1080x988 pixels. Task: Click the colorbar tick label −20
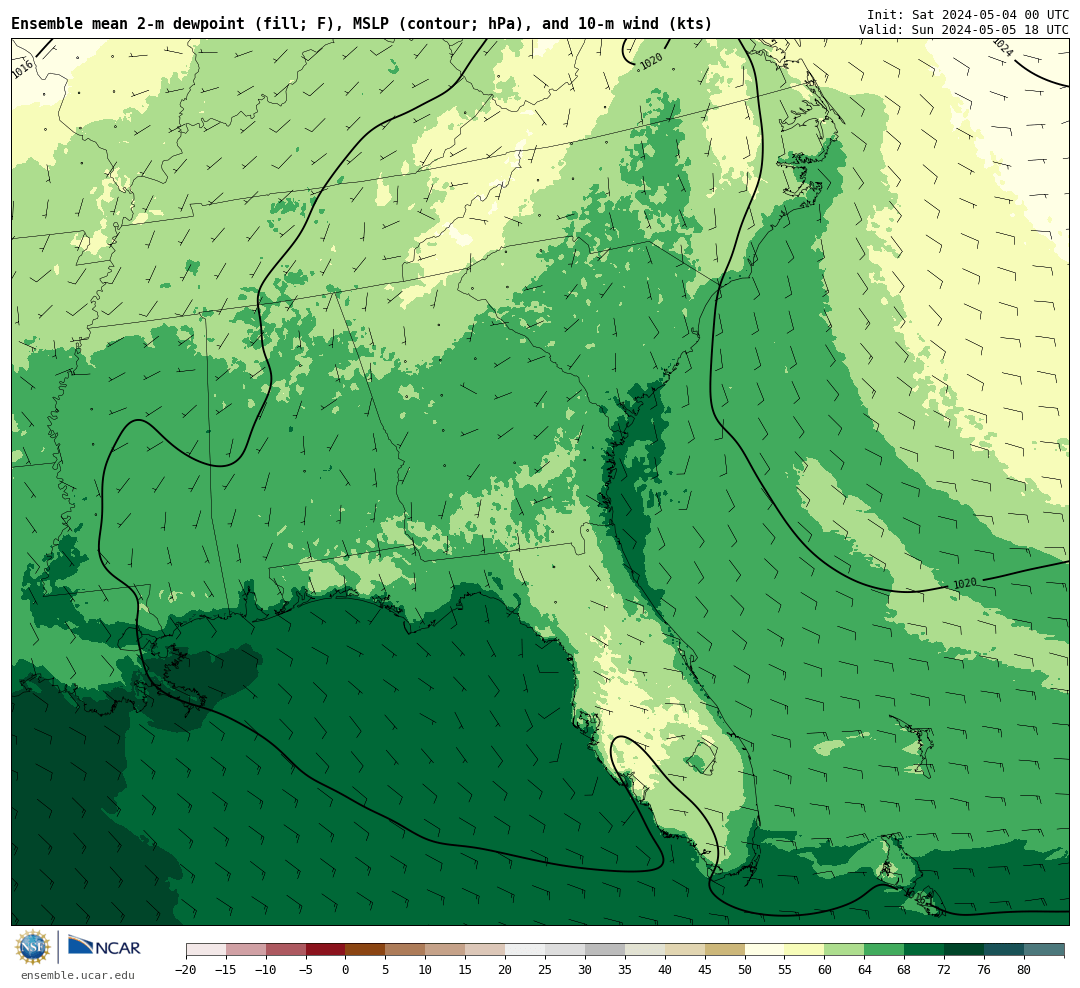tap(186, 970)
